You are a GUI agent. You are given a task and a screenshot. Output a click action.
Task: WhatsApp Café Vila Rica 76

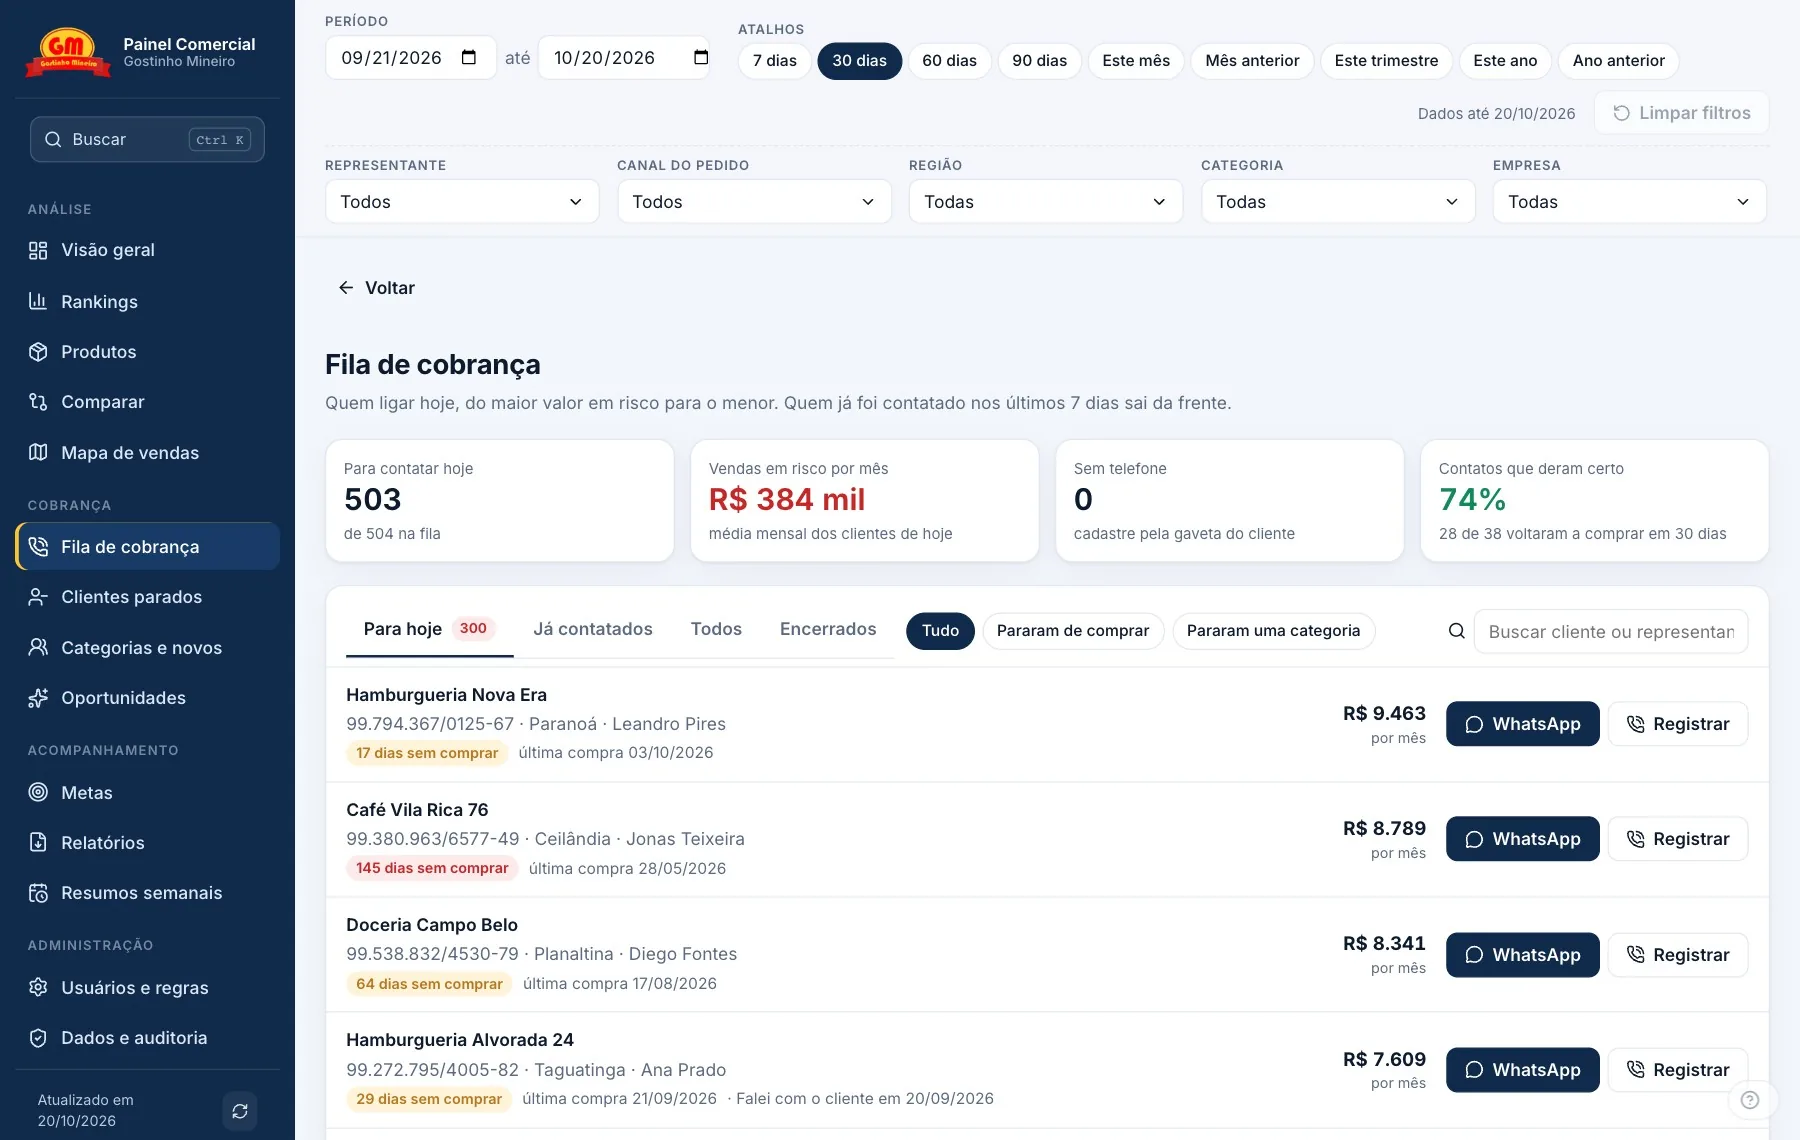tap(1523, 839)
